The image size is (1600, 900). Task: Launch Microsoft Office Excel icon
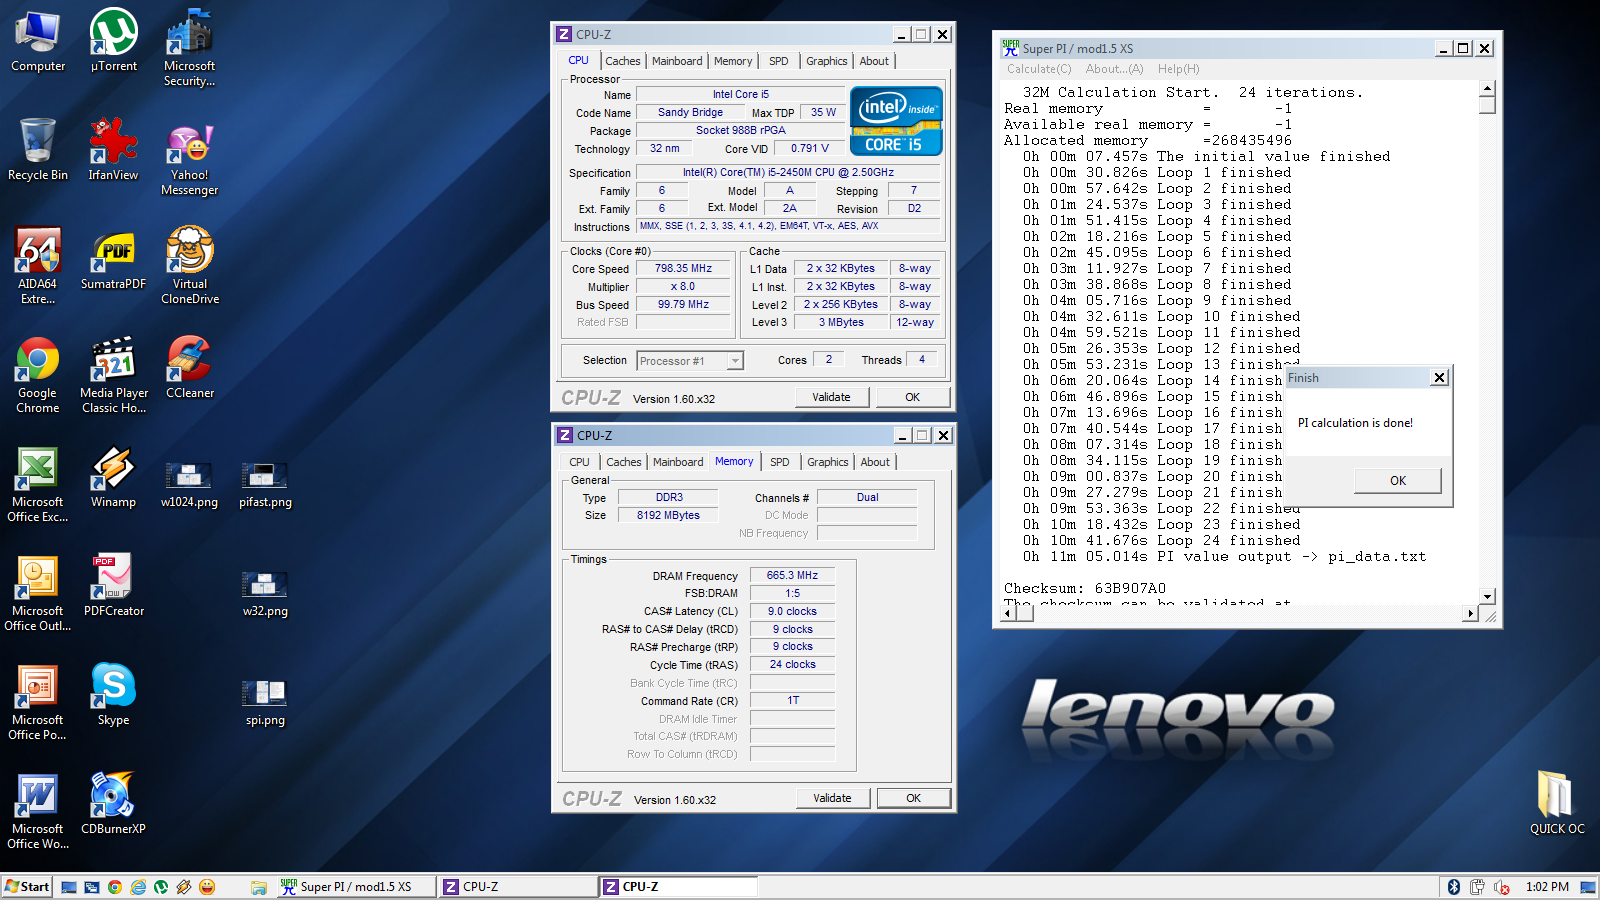(x=38, y=484)
